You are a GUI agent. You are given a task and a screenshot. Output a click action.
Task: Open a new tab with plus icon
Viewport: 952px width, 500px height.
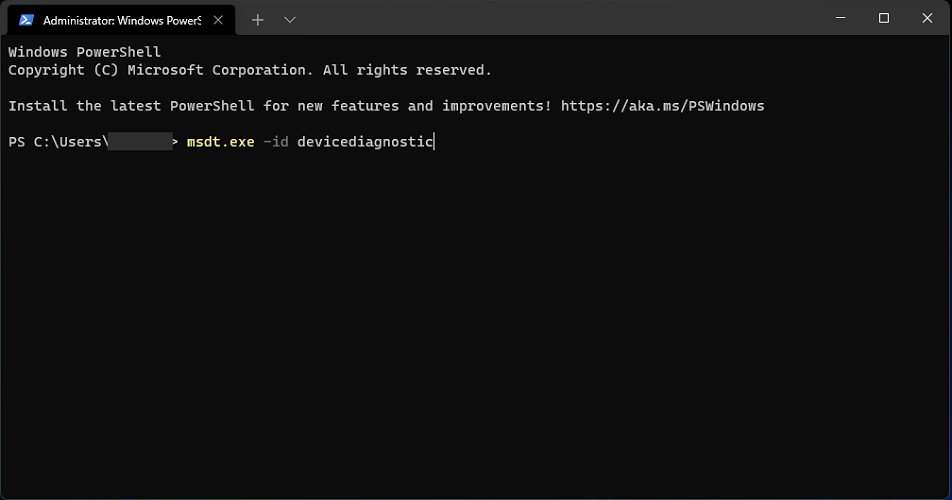click(257, 20)
